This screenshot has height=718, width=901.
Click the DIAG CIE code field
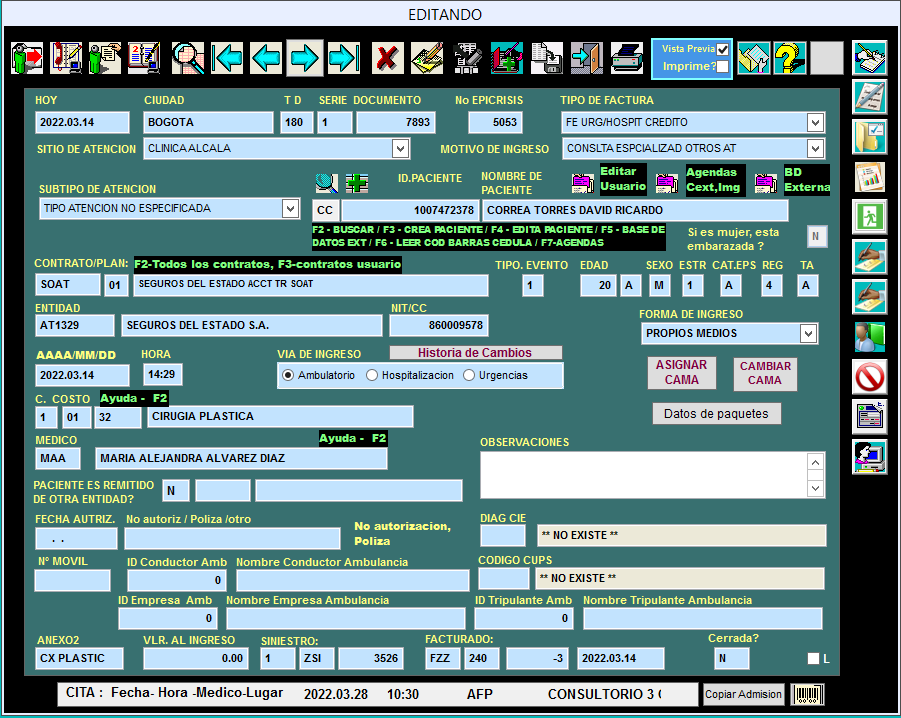pos(503,535)
